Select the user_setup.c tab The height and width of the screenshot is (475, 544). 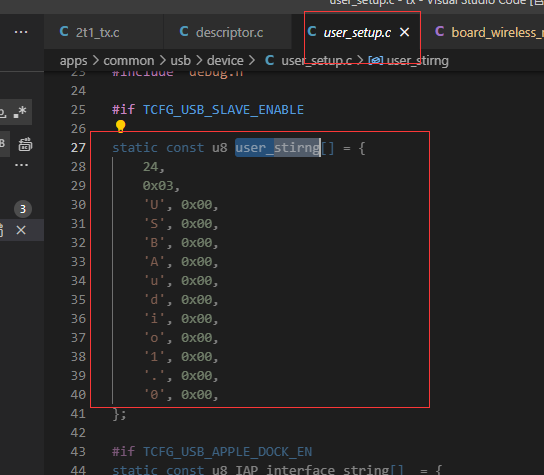tap(357, 33)
